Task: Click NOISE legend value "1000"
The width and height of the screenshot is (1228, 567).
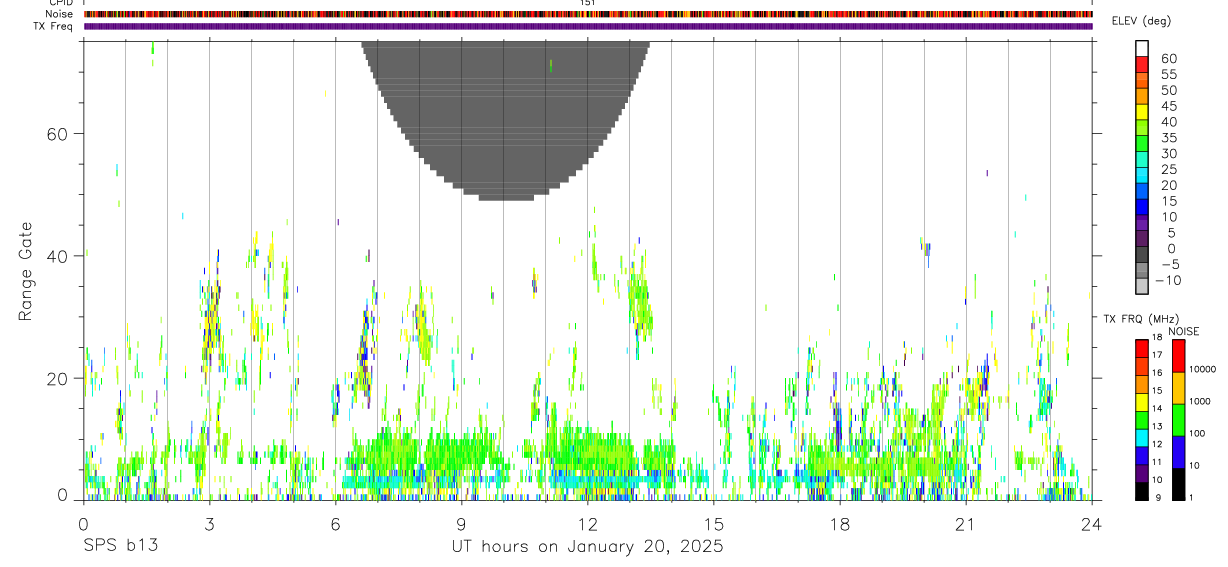Action: 1200,401
